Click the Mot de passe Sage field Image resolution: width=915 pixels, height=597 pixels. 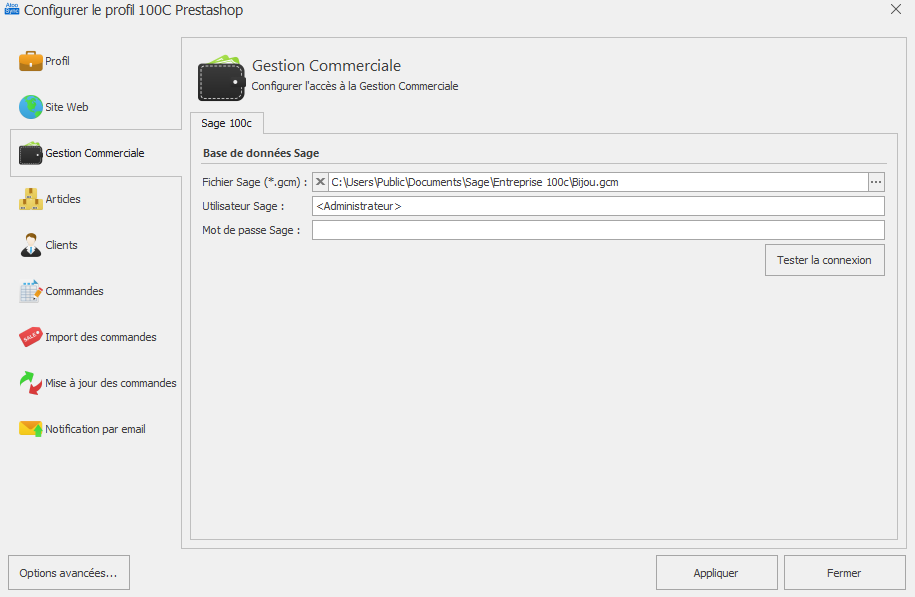coord(598,230)
